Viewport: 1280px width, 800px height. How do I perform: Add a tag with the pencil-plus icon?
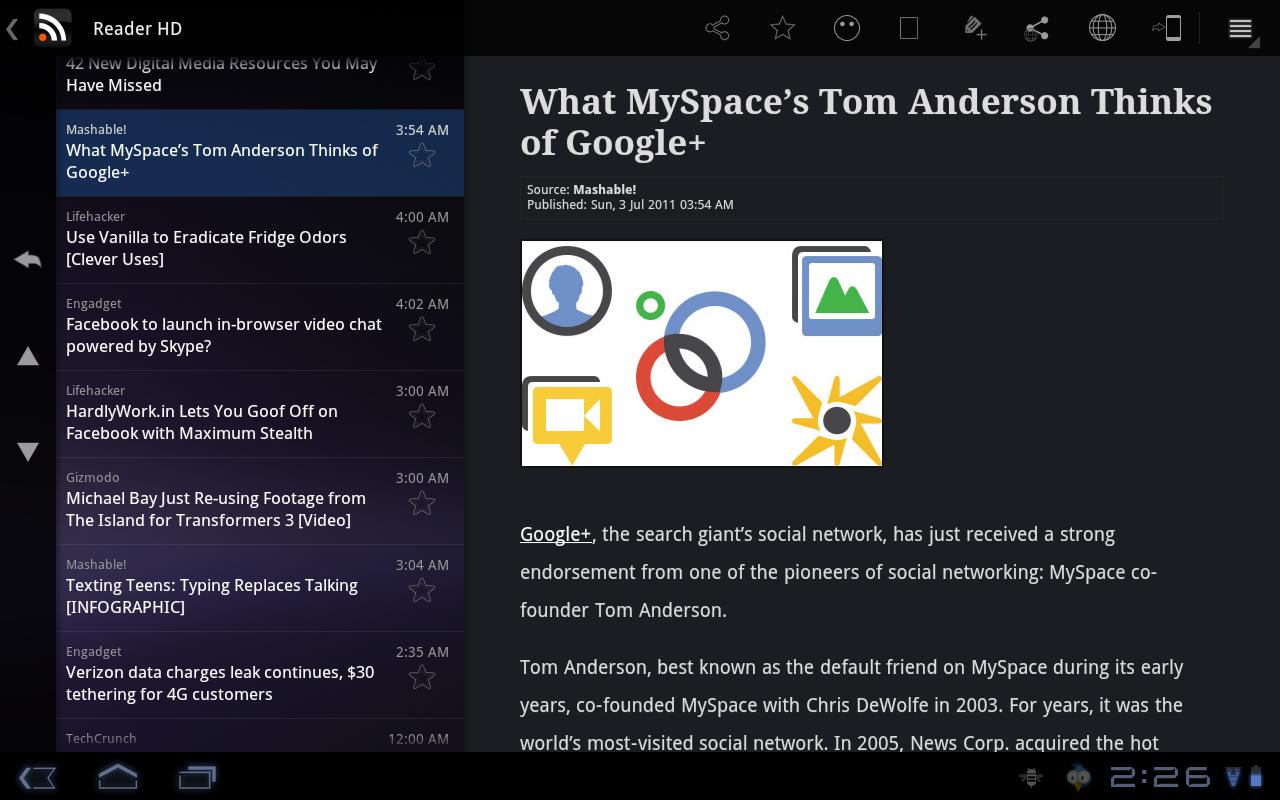pos(975,28)
